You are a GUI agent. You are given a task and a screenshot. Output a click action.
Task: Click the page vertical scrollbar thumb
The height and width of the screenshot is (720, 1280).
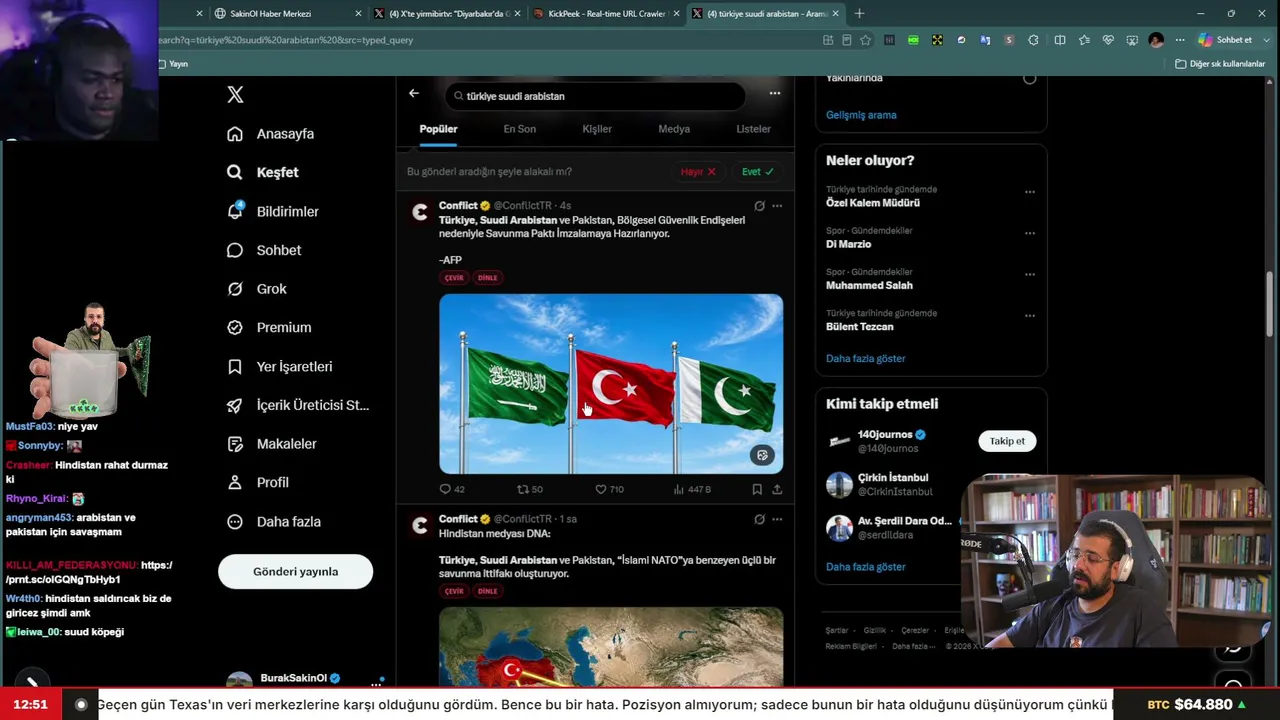[1271, 305]
